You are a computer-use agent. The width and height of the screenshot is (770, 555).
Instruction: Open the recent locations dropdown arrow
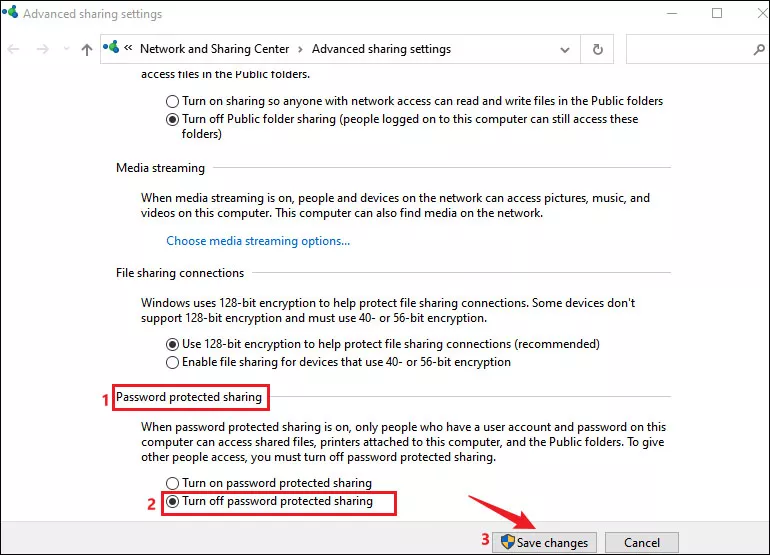(x=66, y=49)
